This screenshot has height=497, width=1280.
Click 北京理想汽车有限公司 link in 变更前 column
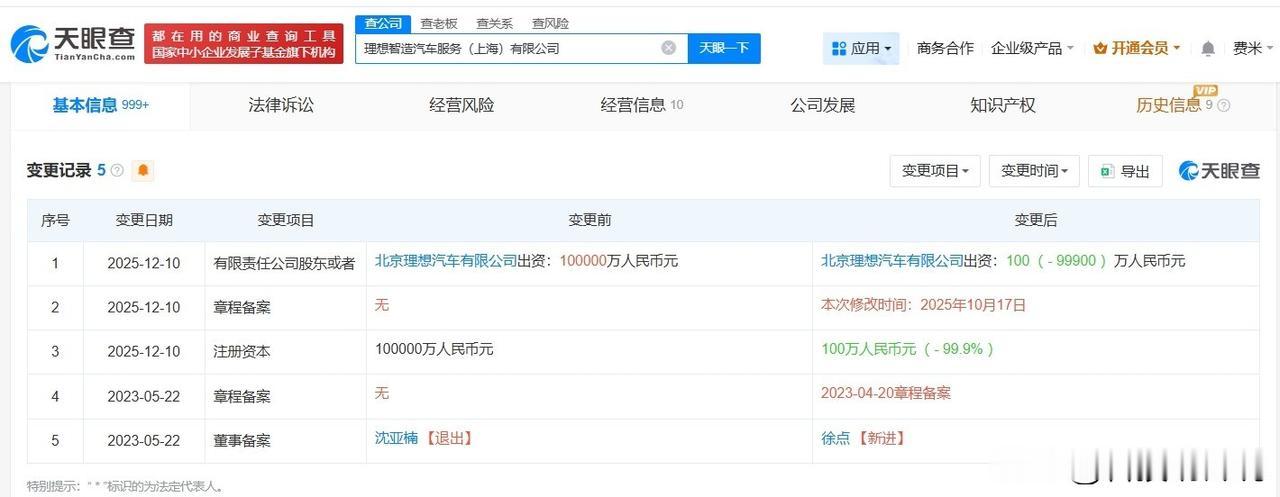pyautogui.click(x=446, y=261)
